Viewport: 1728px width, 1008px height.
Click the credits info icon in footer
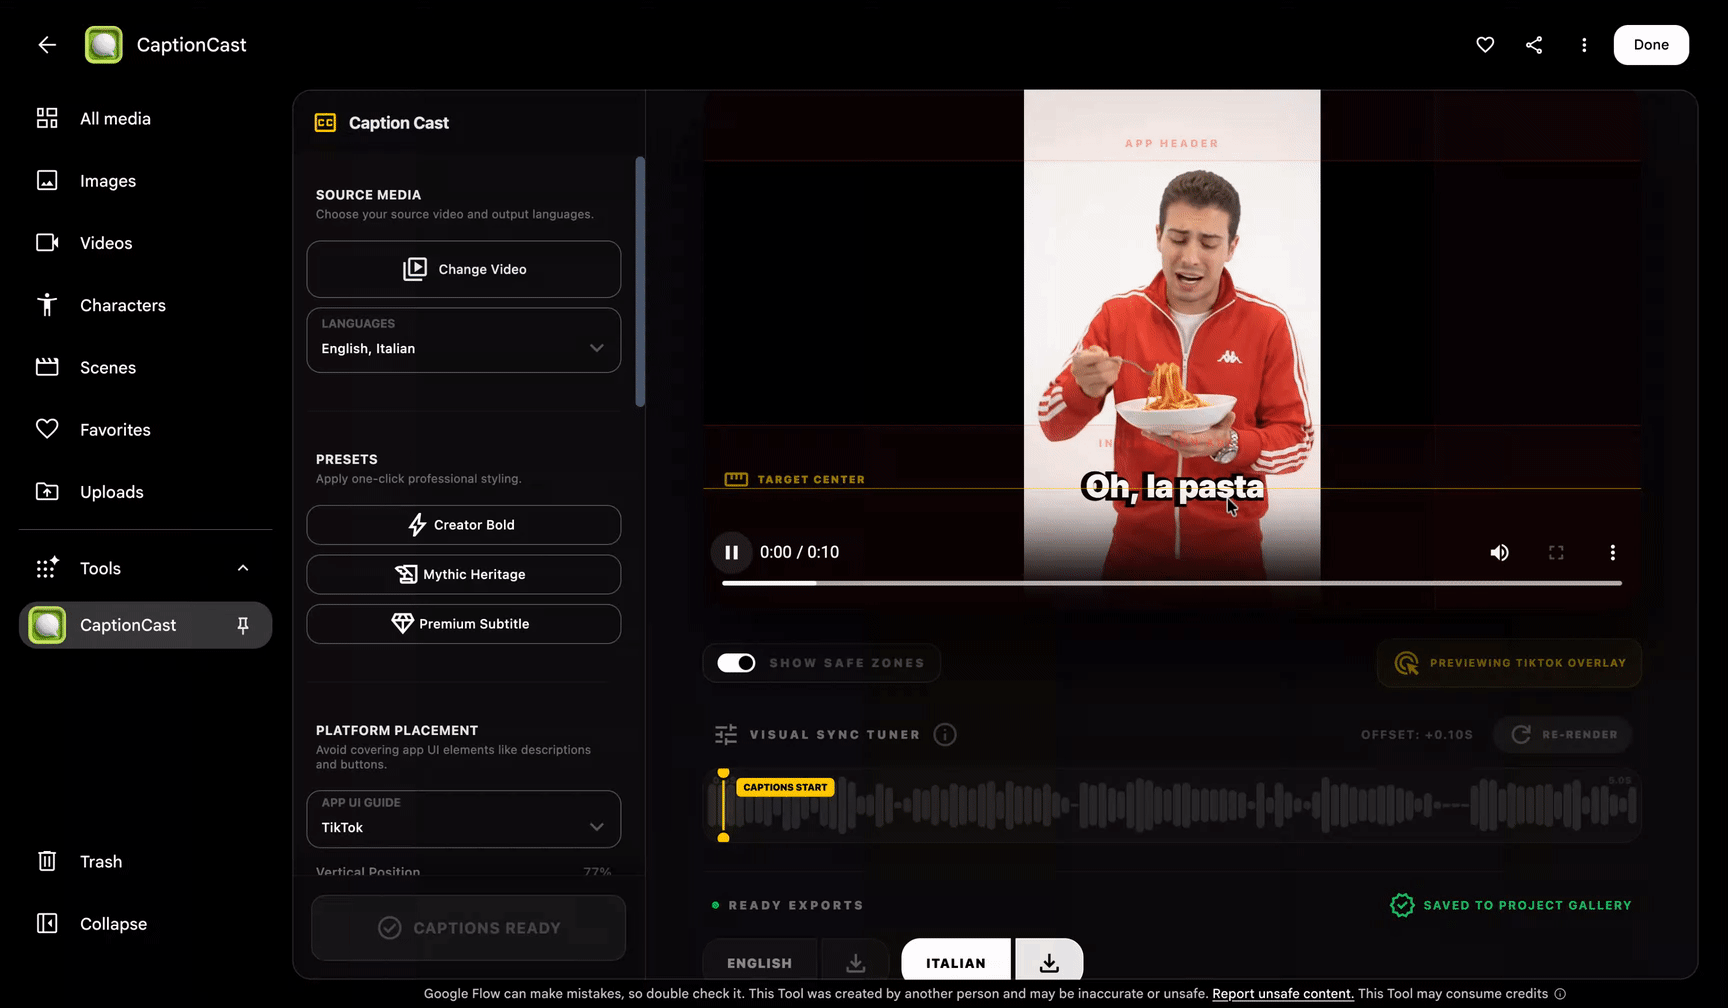(x=1560, y=994)
